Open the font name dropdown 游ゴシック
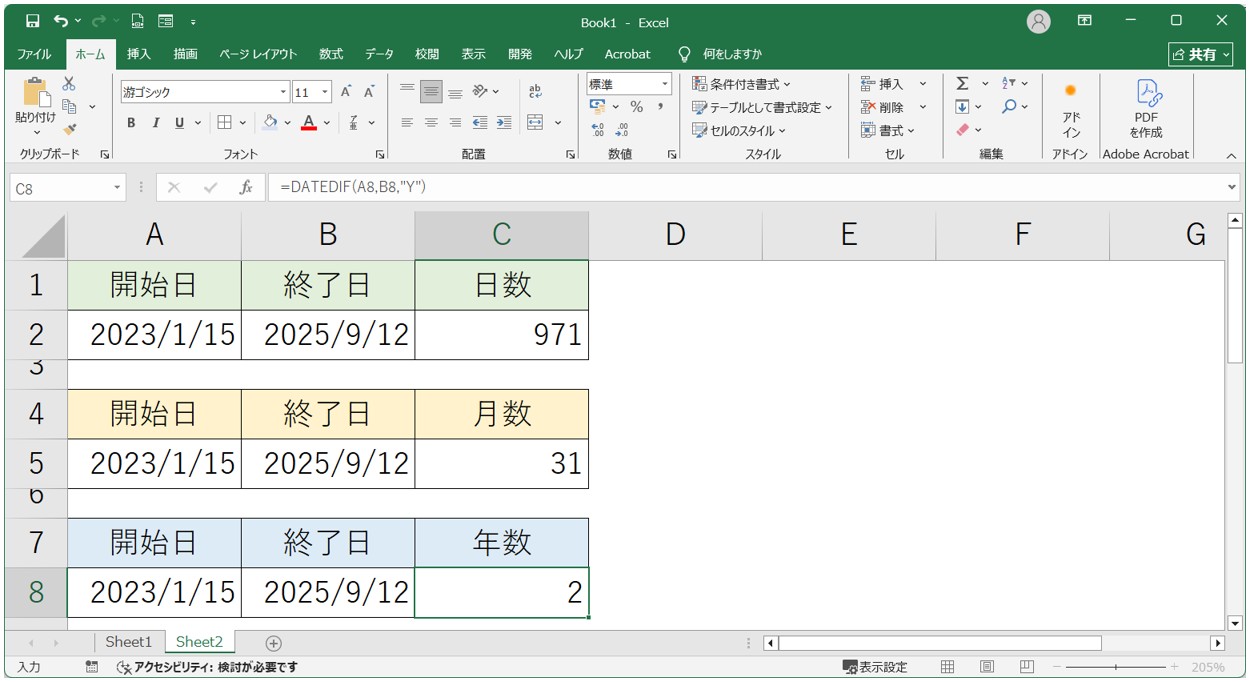 (283, 92)
